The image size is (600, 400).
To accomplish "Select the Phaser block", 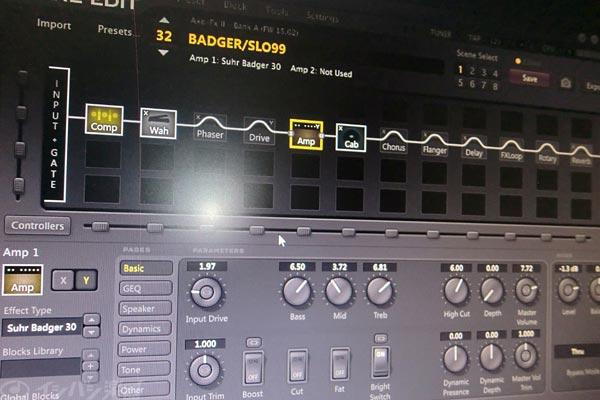I will (x=210, y=128).
